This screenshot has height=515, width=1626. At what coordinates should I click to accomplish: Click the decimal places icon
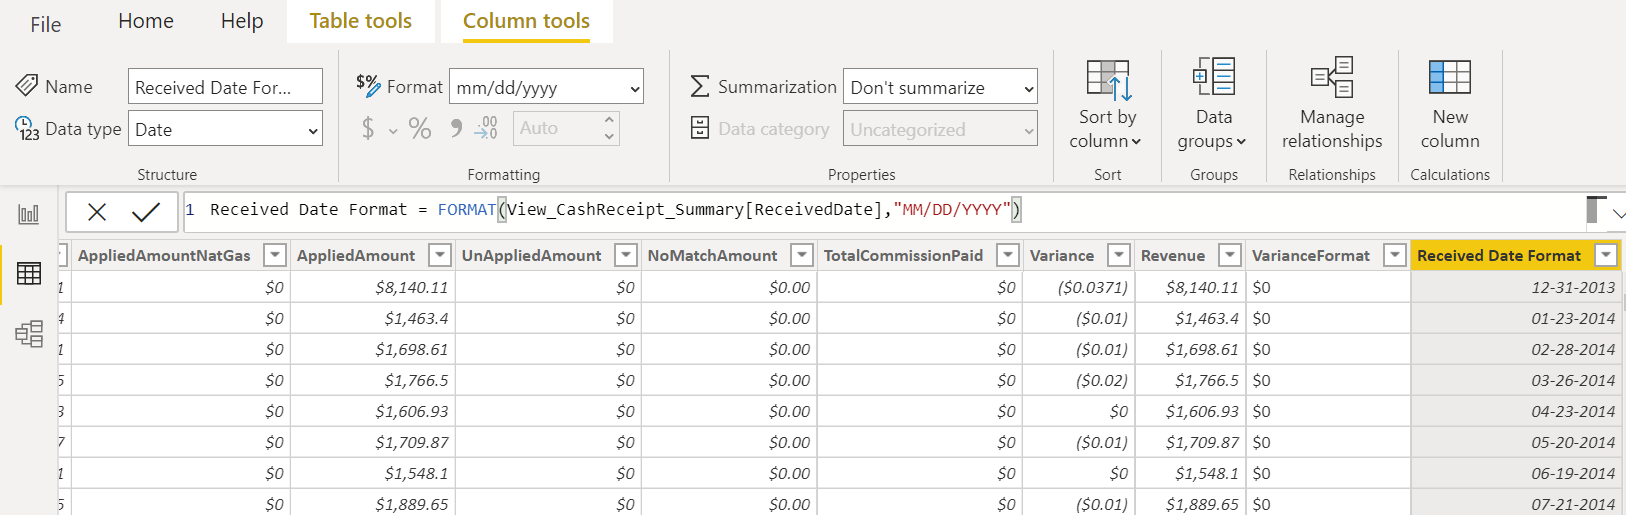point(486,128)
